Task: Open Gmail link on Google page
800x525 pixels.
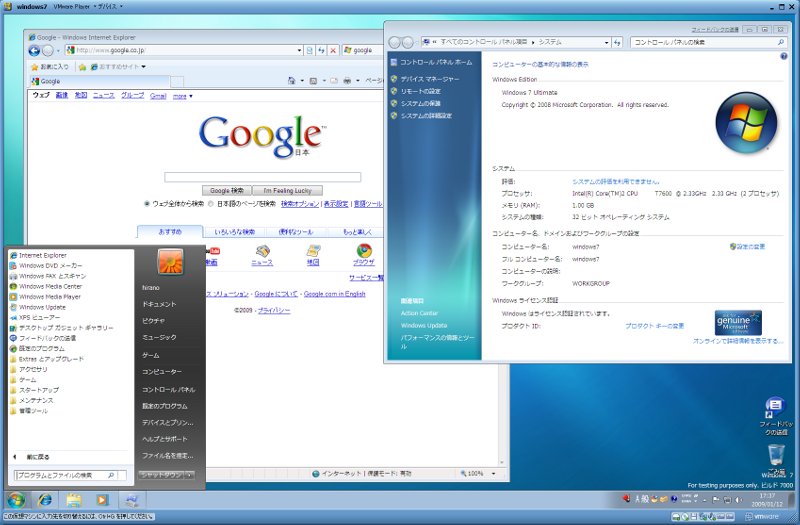Action: coord(158,96)
